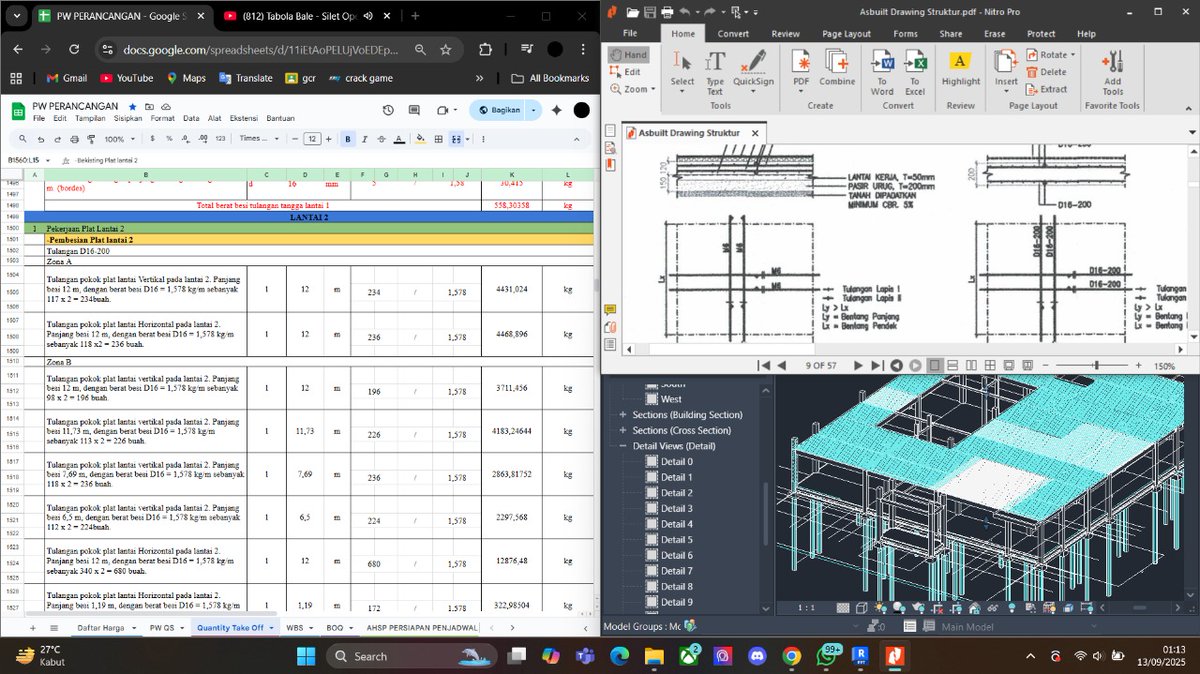Switch to the PW QS sheet tab
This screenshot has width=1200, height=674.
click(x=162, y=627)
